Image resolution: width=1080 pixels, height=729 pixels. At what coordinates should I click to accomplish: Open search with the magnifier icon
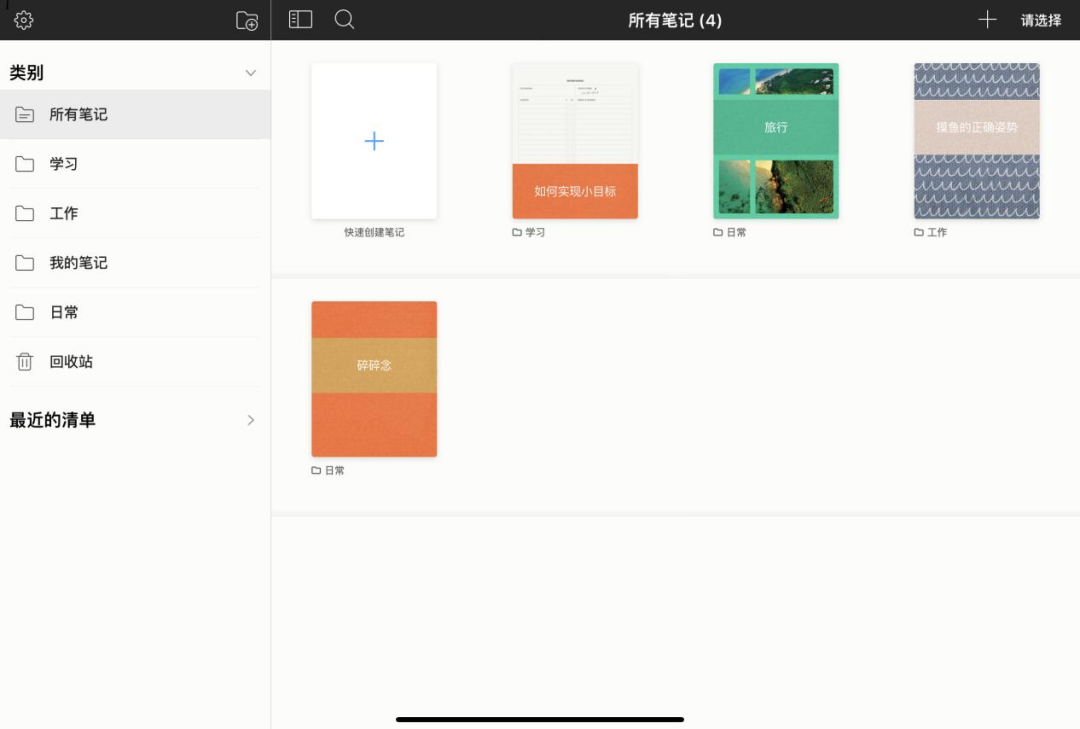pyautogui.click(x=344, y=19)
